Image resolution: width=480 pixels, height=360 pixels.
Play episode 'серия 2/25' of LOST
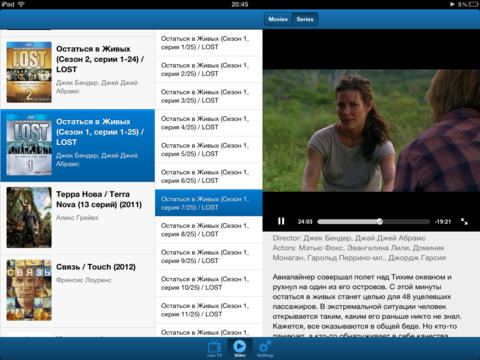pyautogui.click(x=209, y=69)
